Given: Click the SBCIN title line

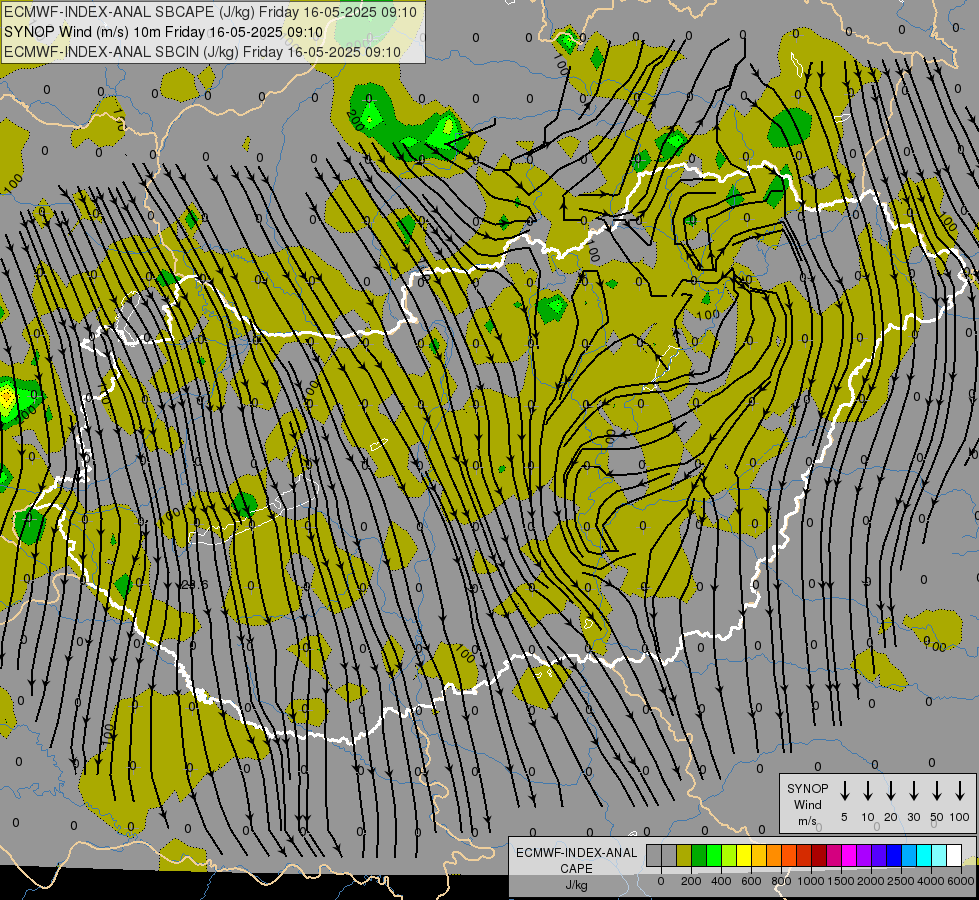Looking at the screenshot, I should click(x=202, y=52).
